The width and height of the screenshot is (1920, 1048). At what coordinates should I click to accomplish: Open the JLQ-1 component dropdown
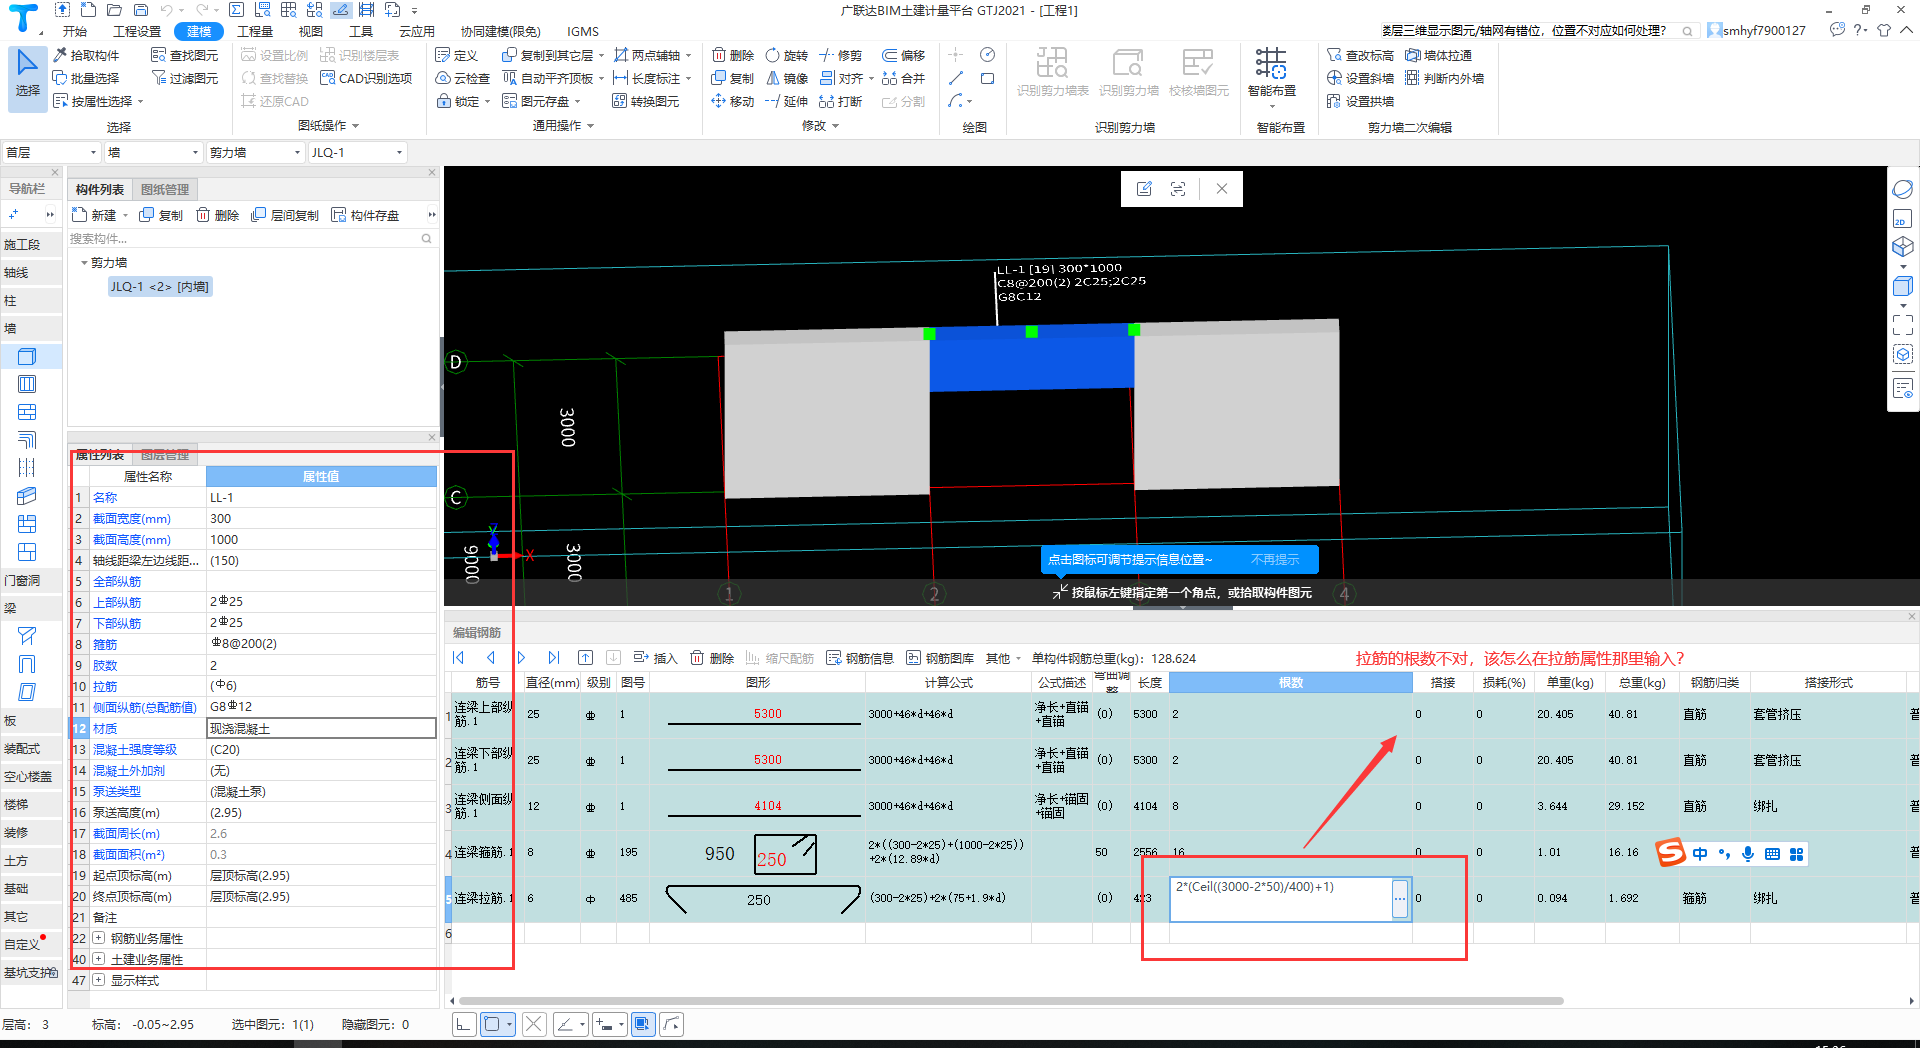(357, 152)
